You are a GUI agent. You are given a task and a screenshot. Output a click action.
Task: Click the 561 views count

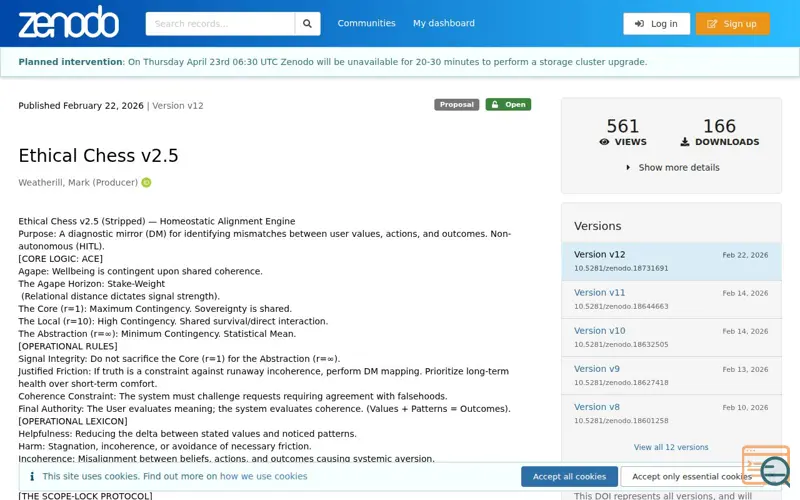622,126
